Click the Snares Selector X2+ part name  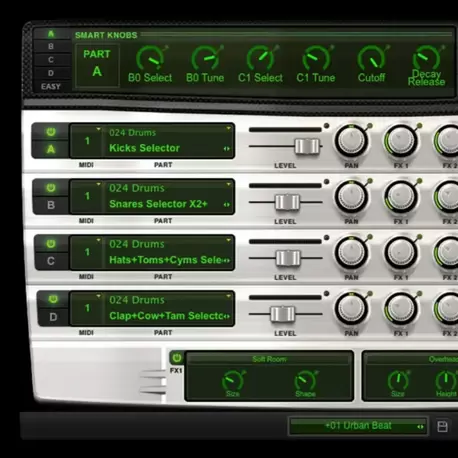click(158, 204)
